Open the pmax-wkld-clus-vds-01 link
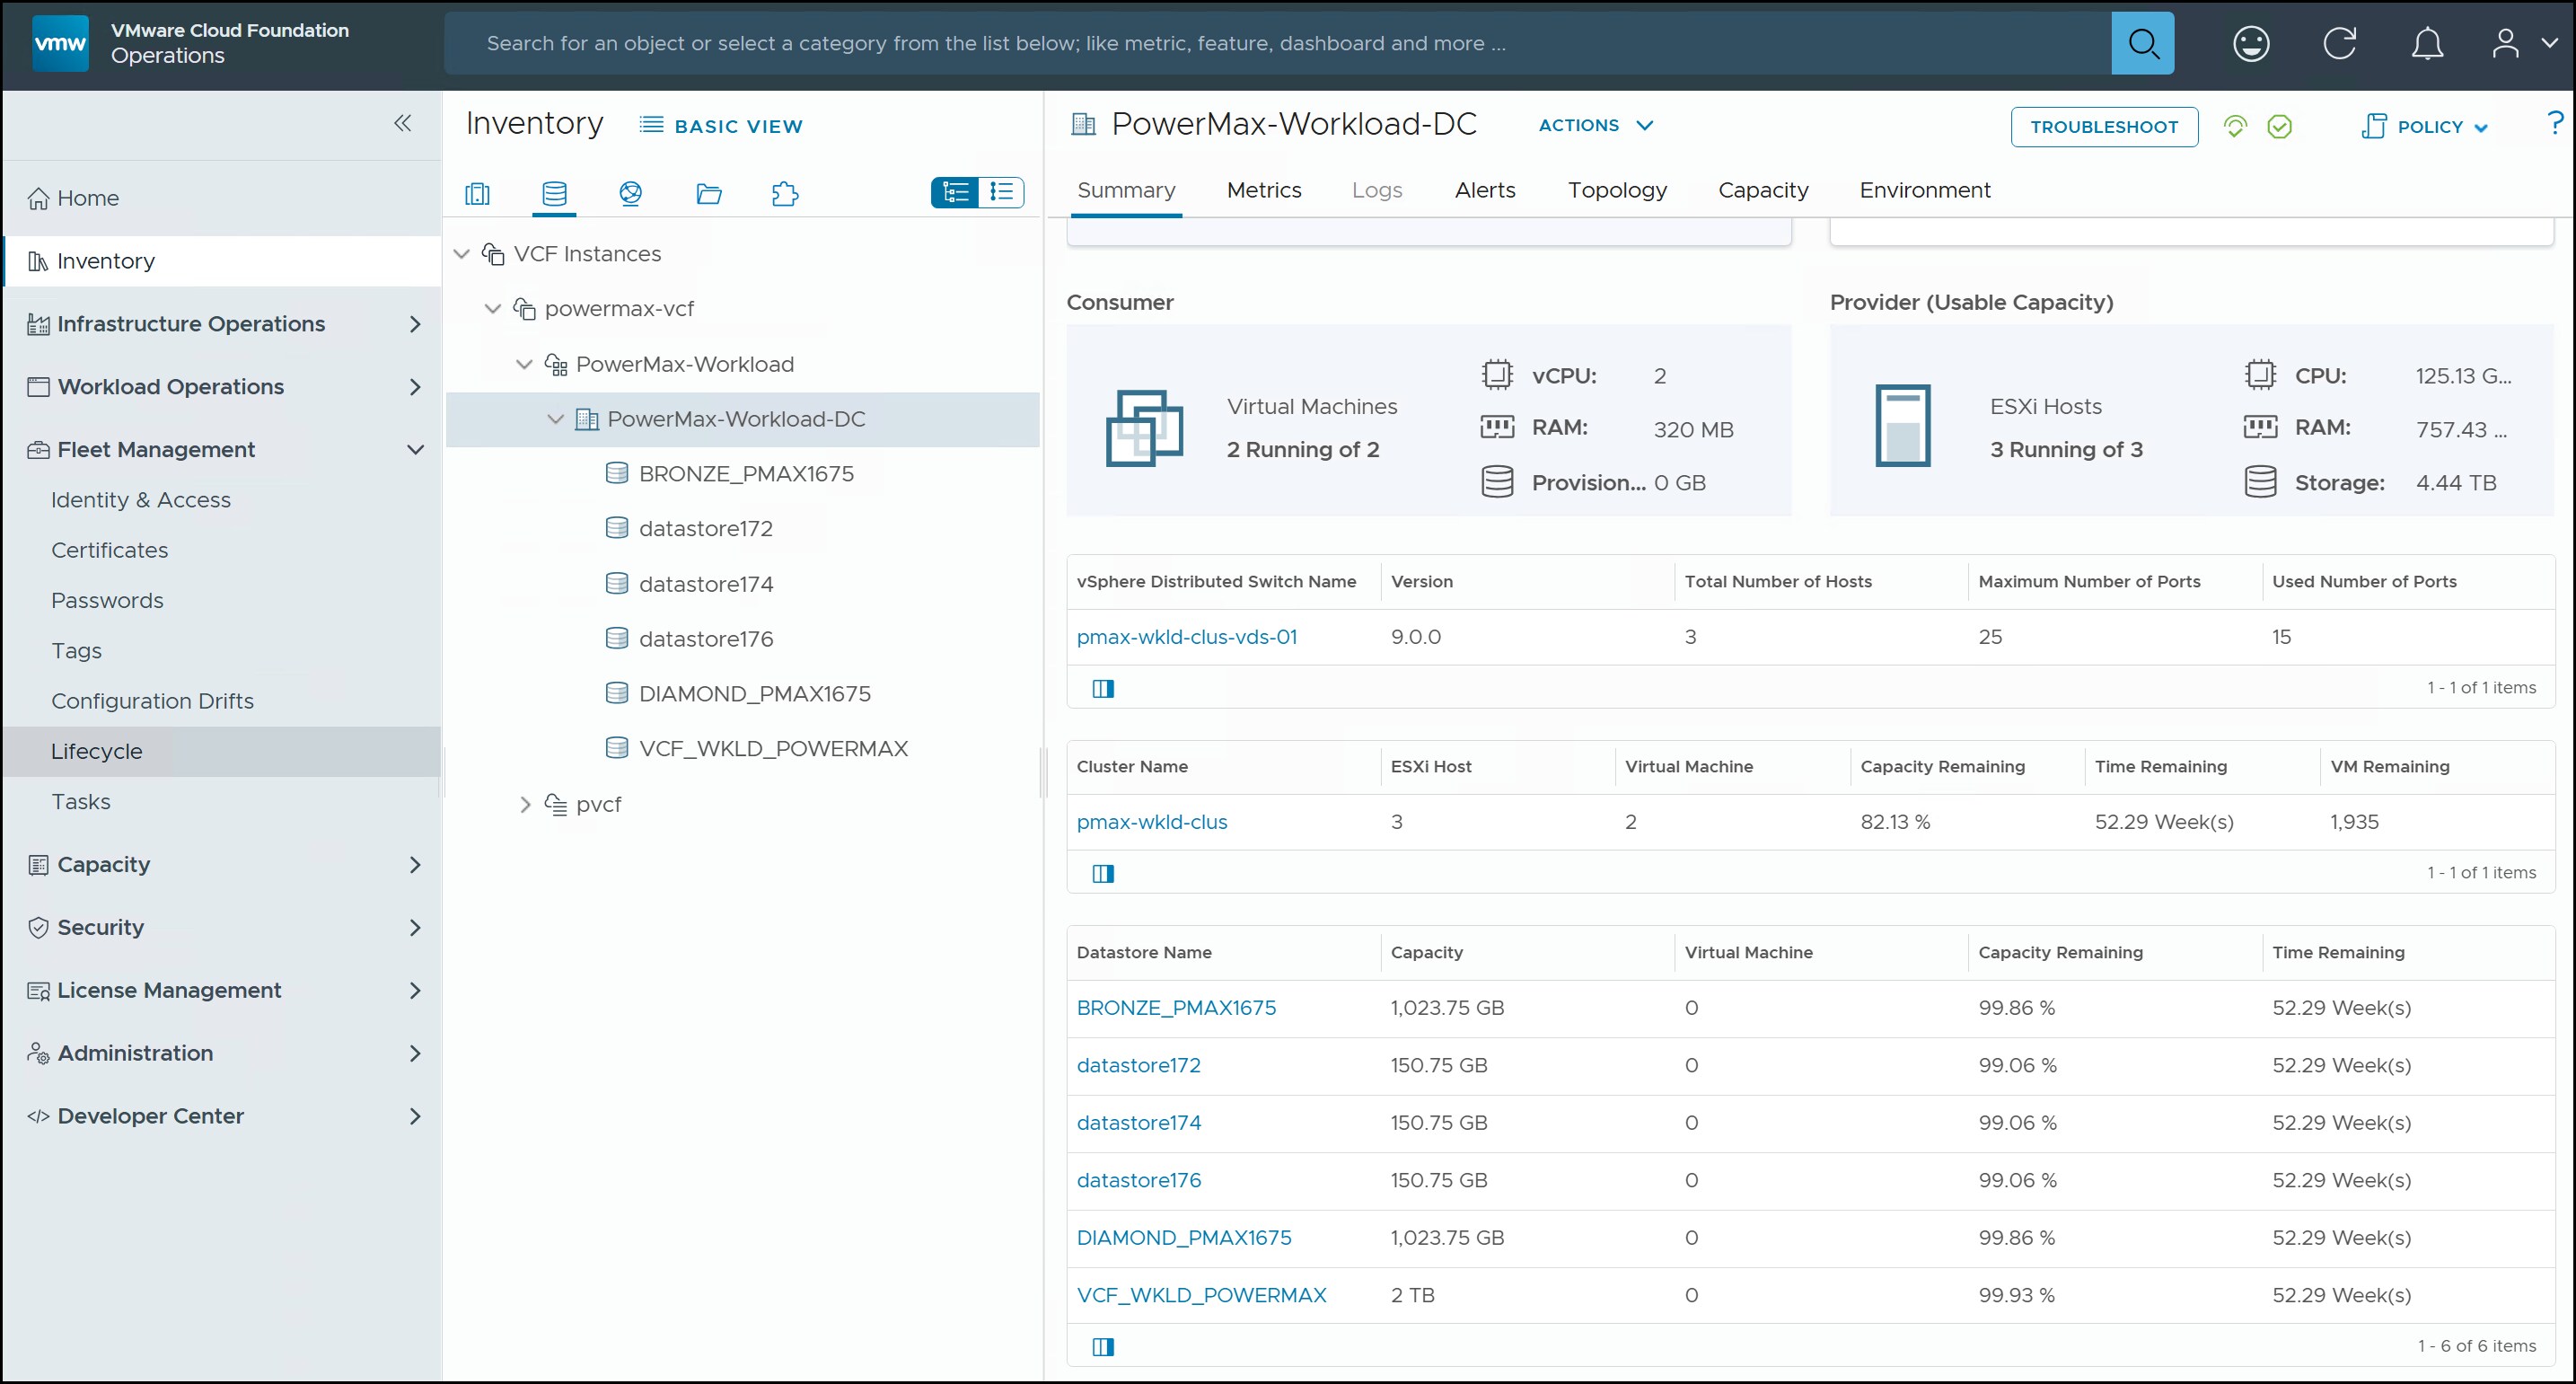Viewport: 2576px width, 1384px height. click(1187, 637)
